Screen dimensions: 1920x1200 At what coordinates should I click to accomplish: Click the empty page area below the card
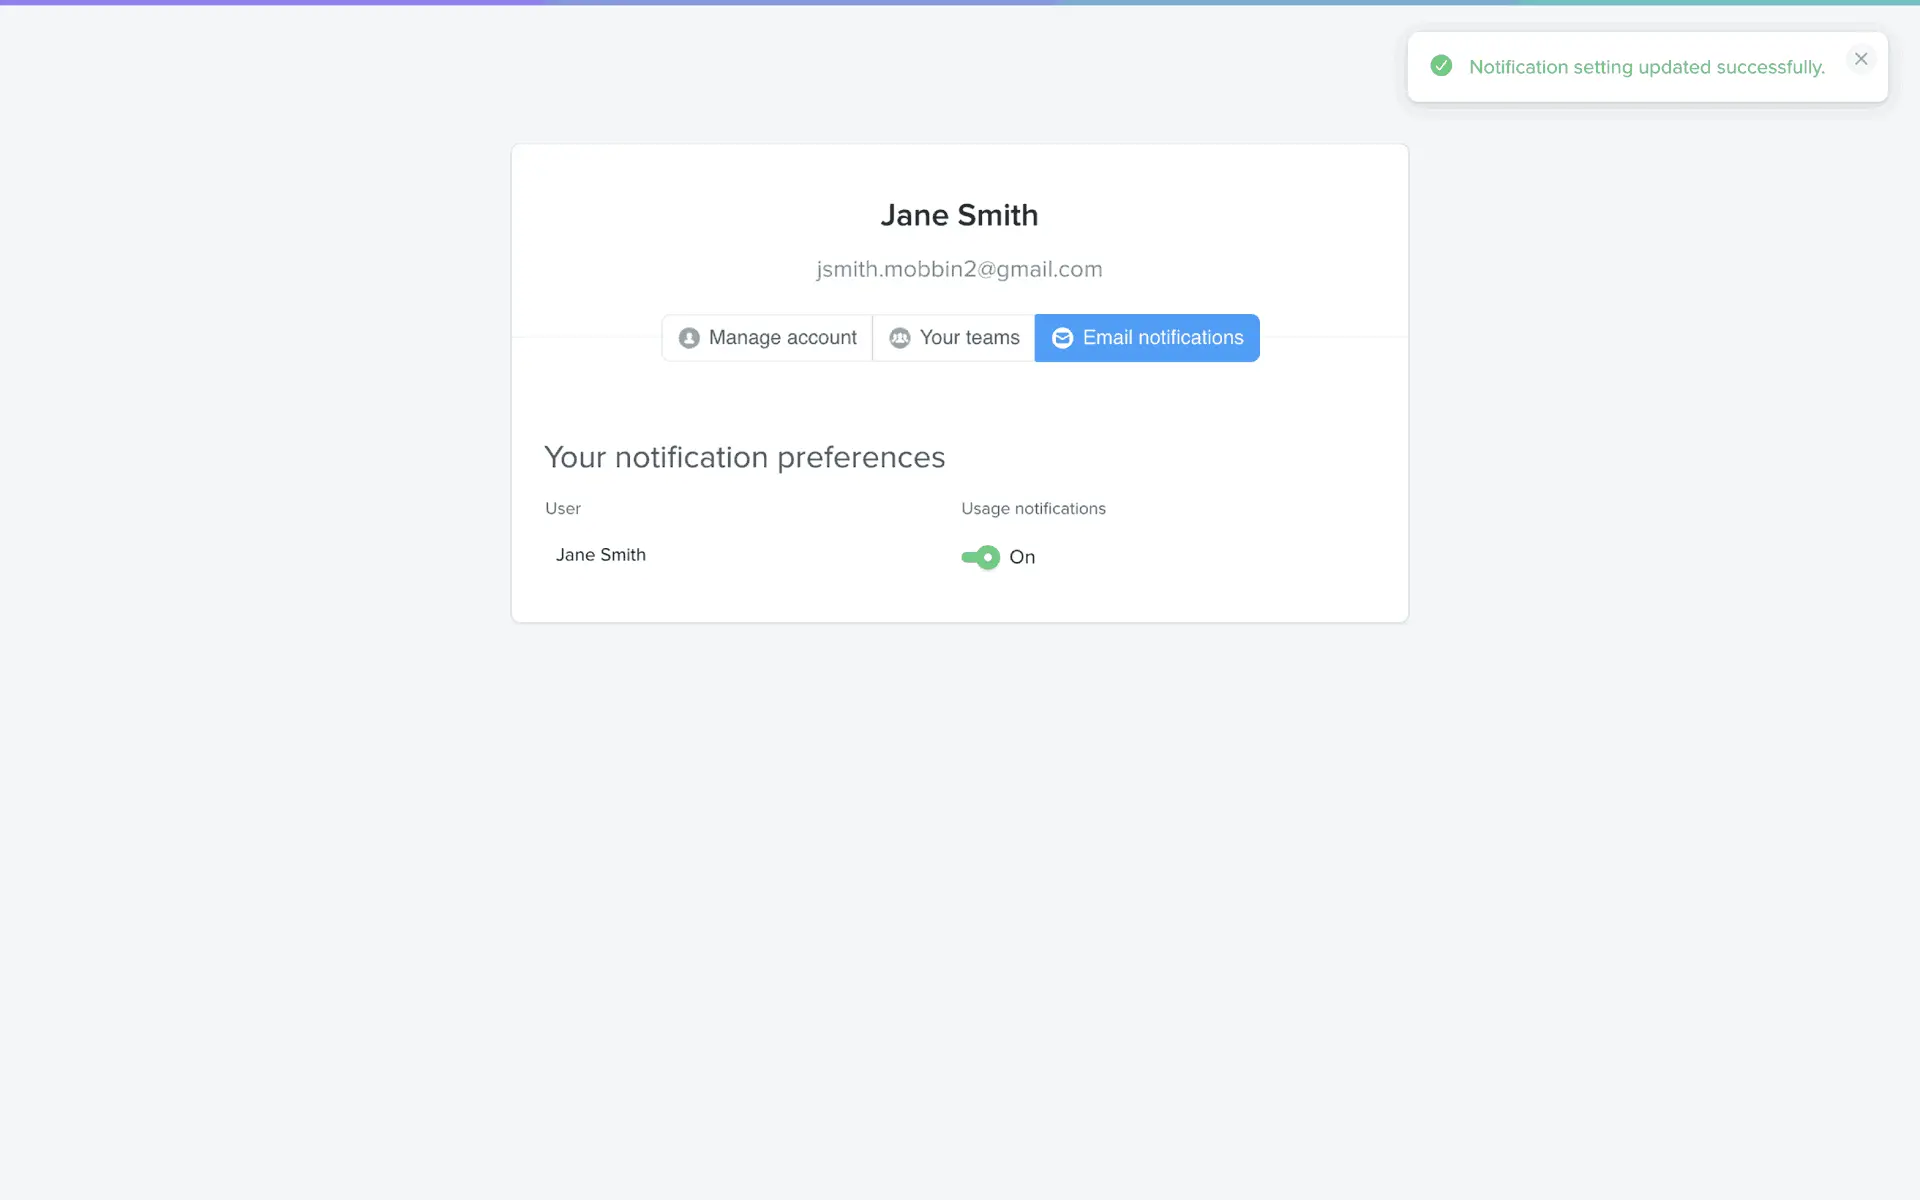click(960, 900)
